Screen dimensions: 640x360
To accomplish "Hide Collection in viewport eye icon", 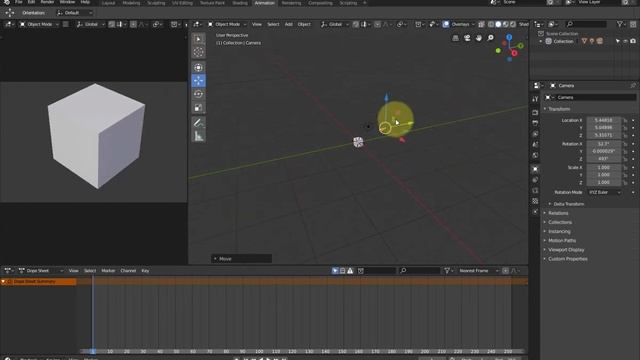I will (625, 41).
